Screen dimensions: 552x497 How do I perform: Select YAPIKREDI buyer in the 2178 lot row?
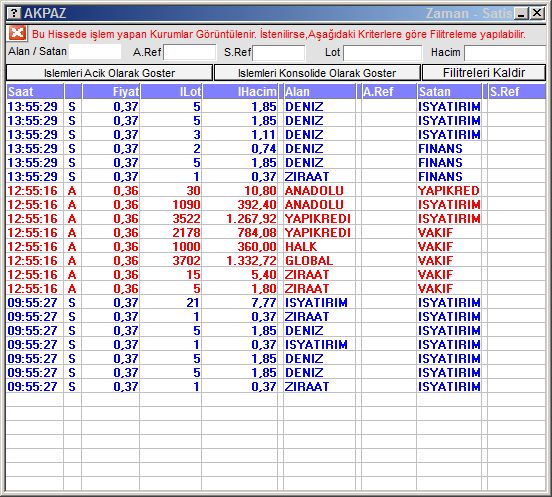coord(318,233)
